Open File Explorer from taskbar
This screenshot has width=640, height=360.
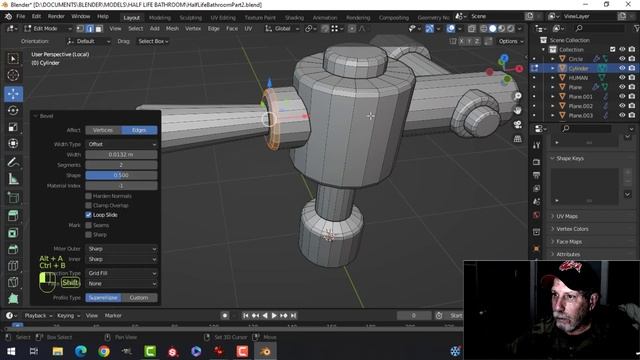57,351
